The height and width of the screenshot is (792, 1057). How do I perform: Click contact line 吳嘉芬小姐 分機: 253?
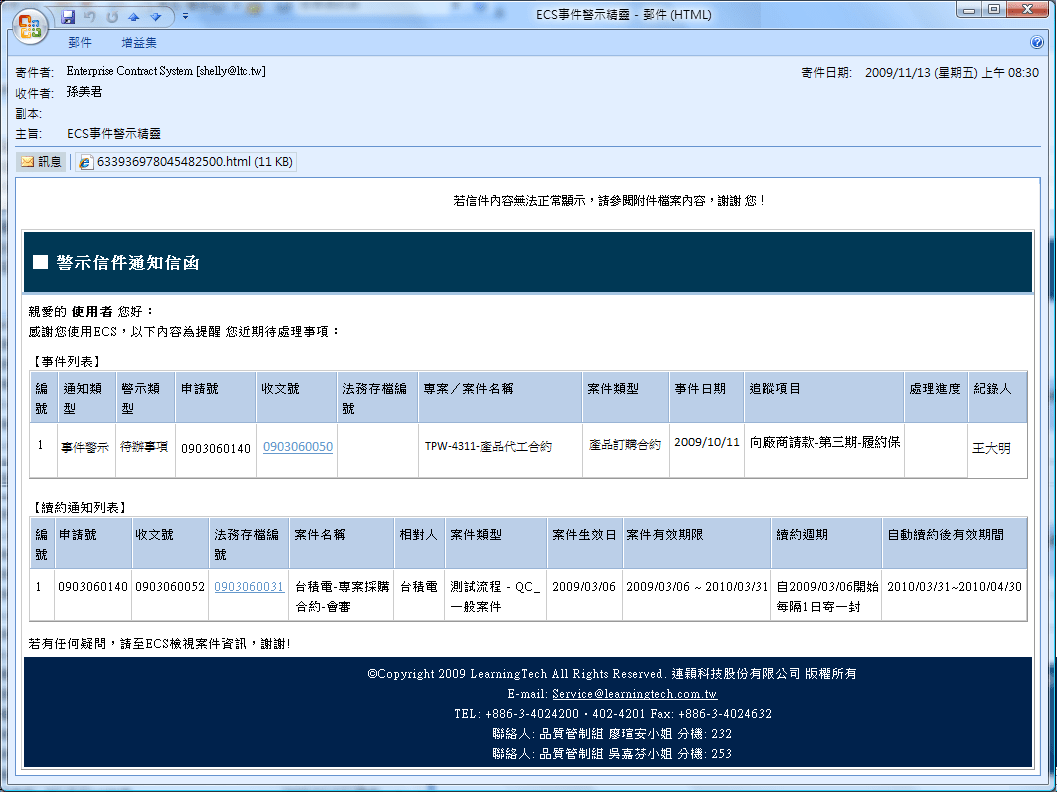(612, 754)
